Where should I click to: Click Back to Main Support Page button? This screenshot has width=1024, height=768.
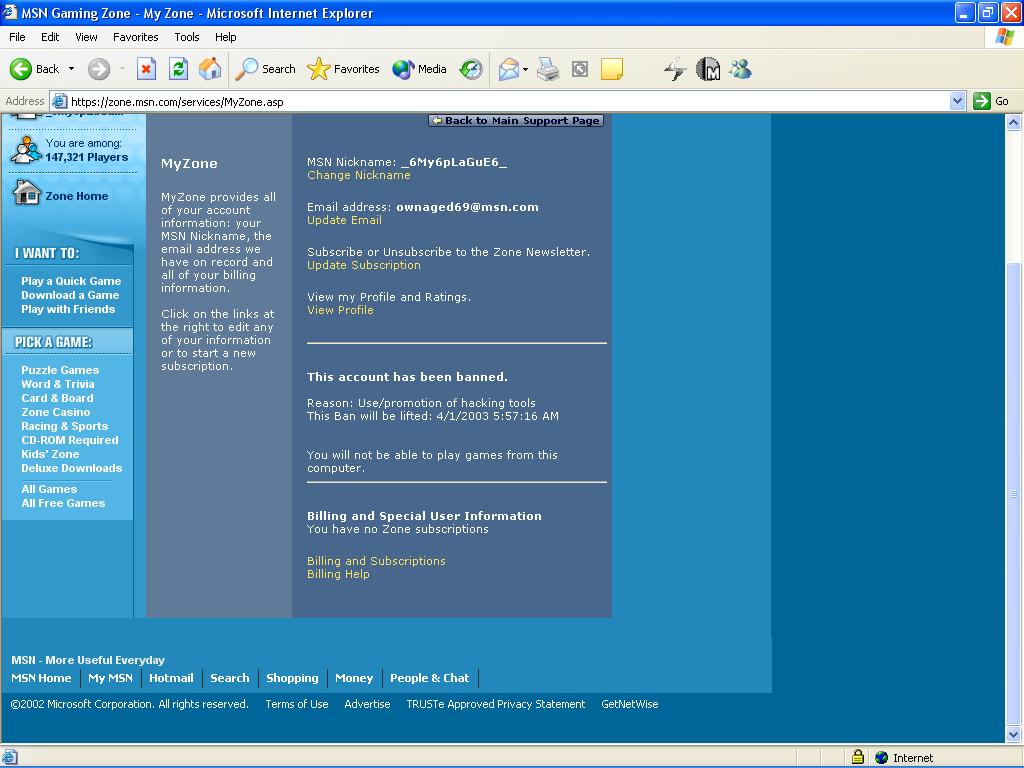516,120
